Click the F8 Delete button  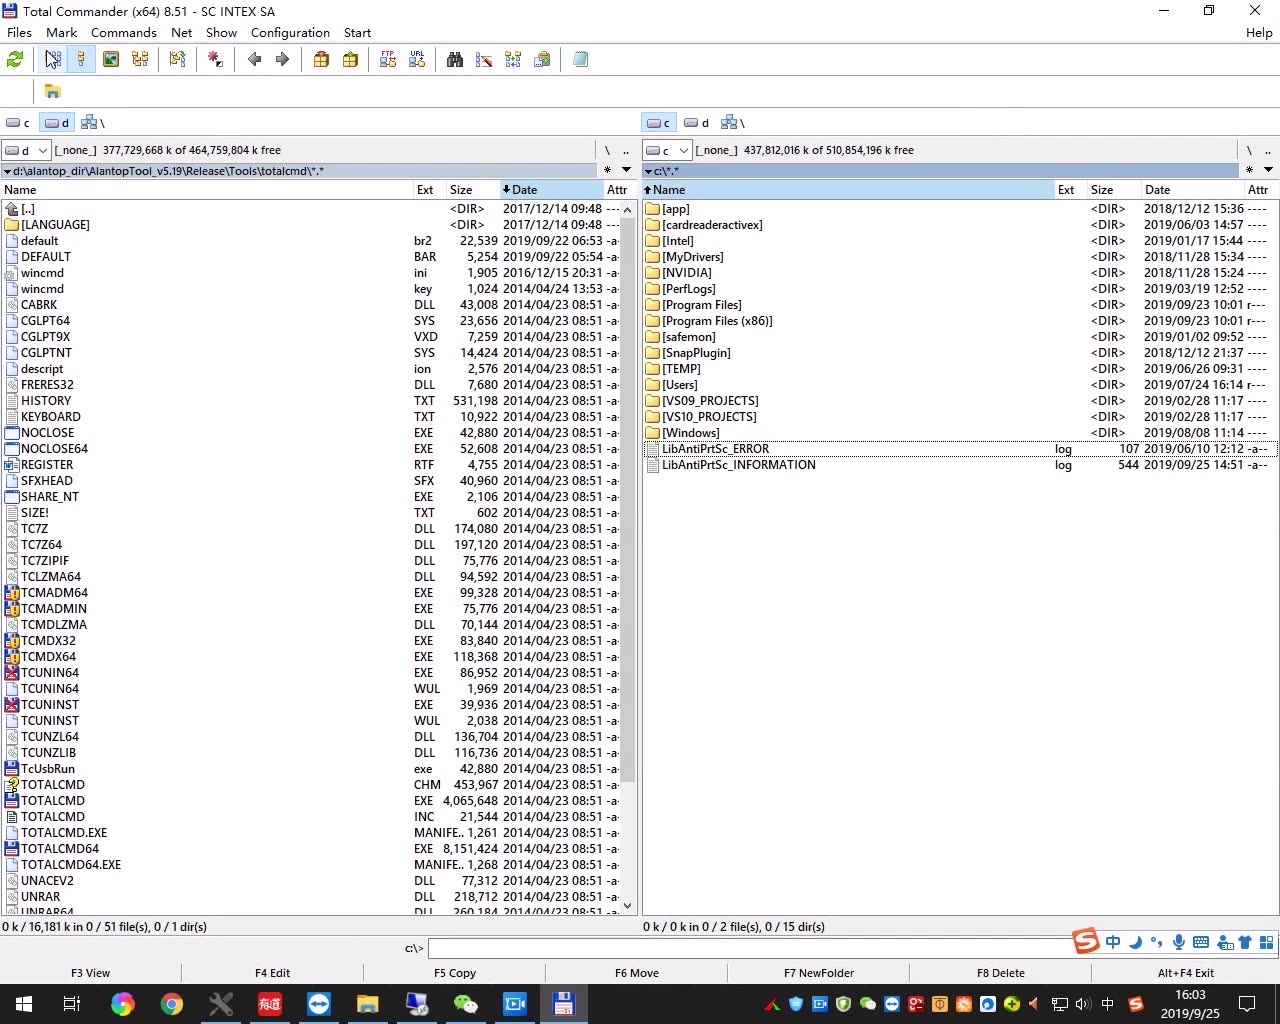[1001, 972]
